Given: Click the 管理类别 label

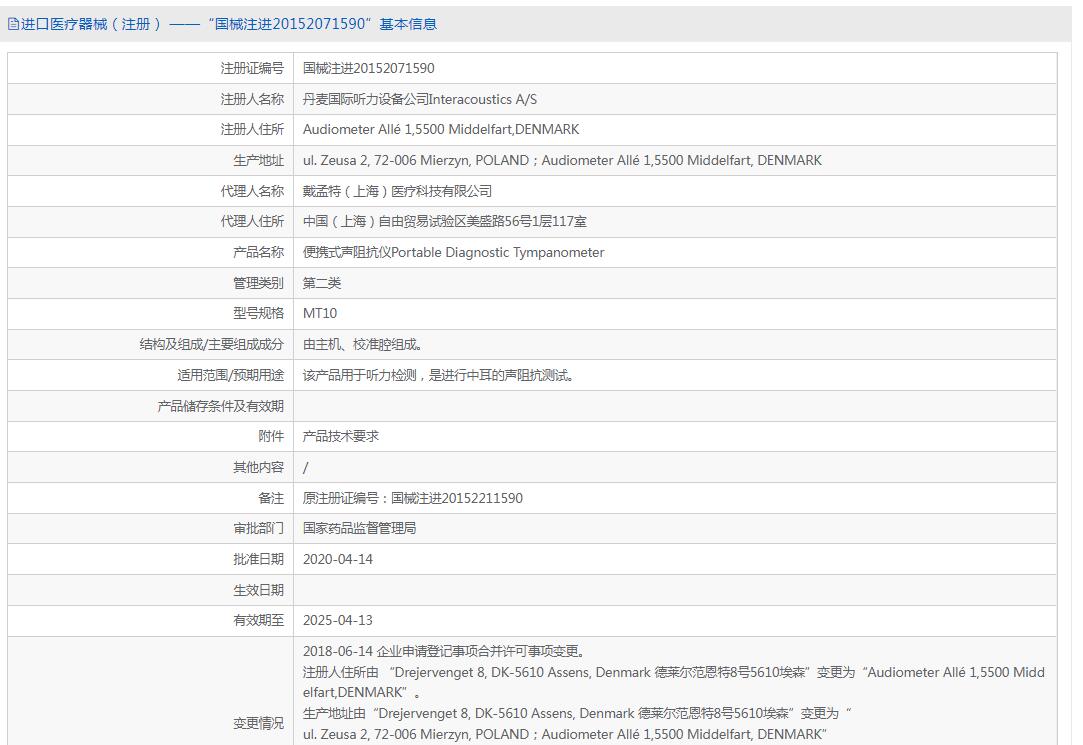Looking at the screenshot, I should tap(258, 283).
